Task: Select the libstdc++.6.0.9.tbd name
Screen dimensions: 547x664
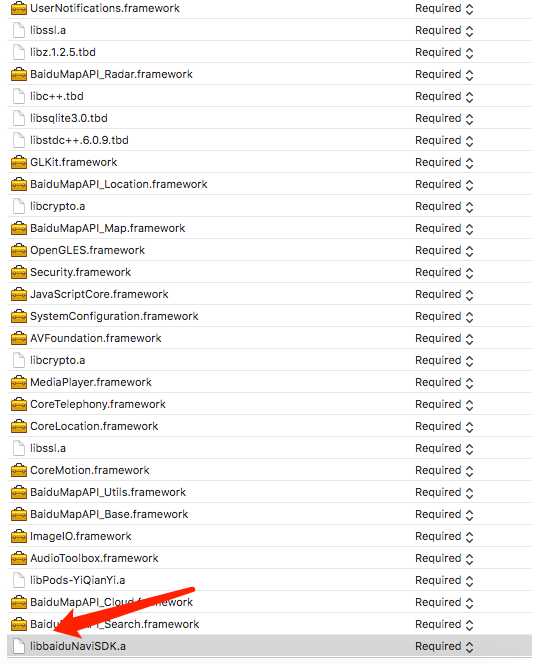Action: click(x=79, y=140)
